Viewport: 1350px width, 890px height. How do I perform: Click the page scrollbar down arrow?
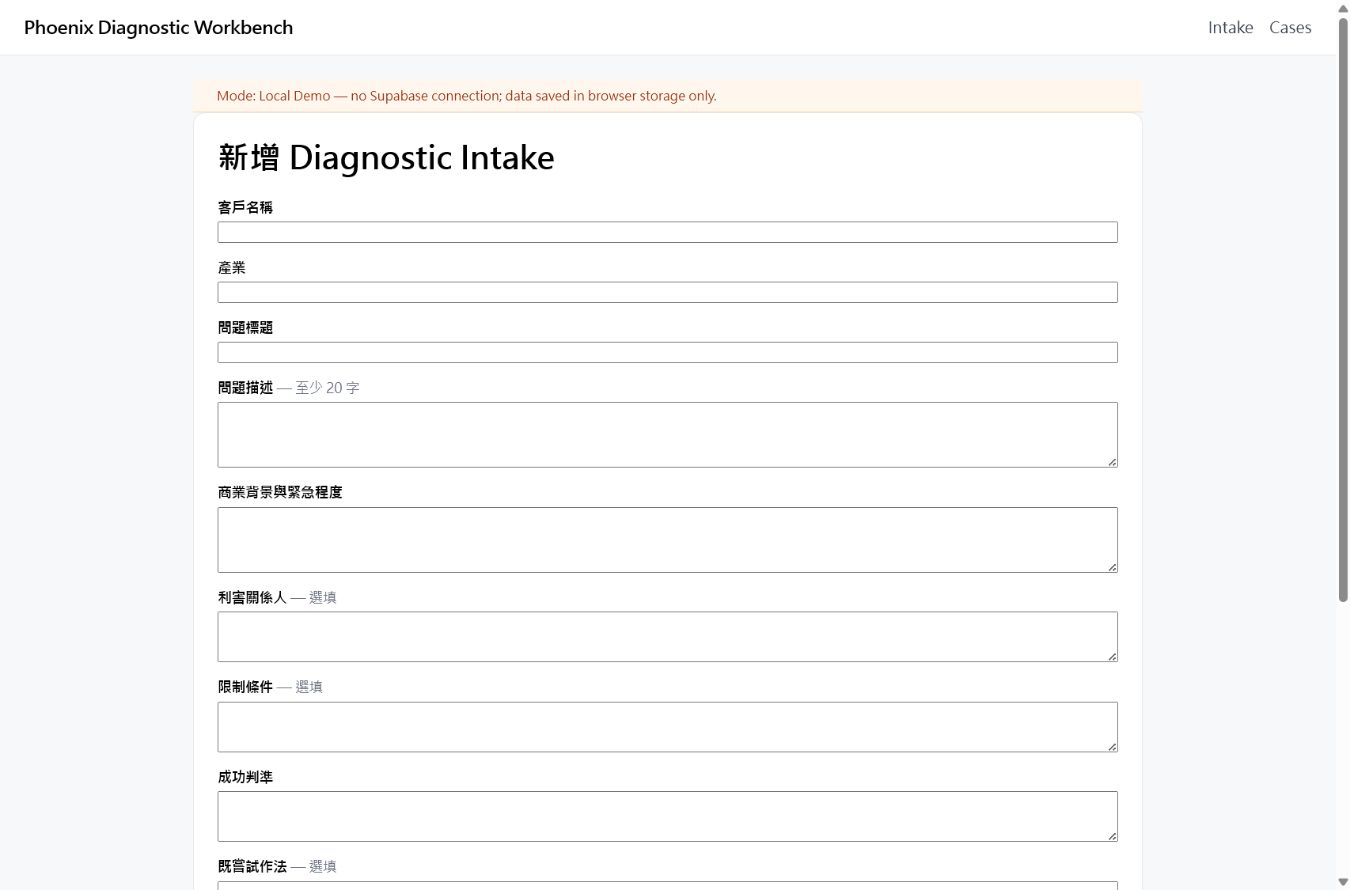tap(1343, 881)
